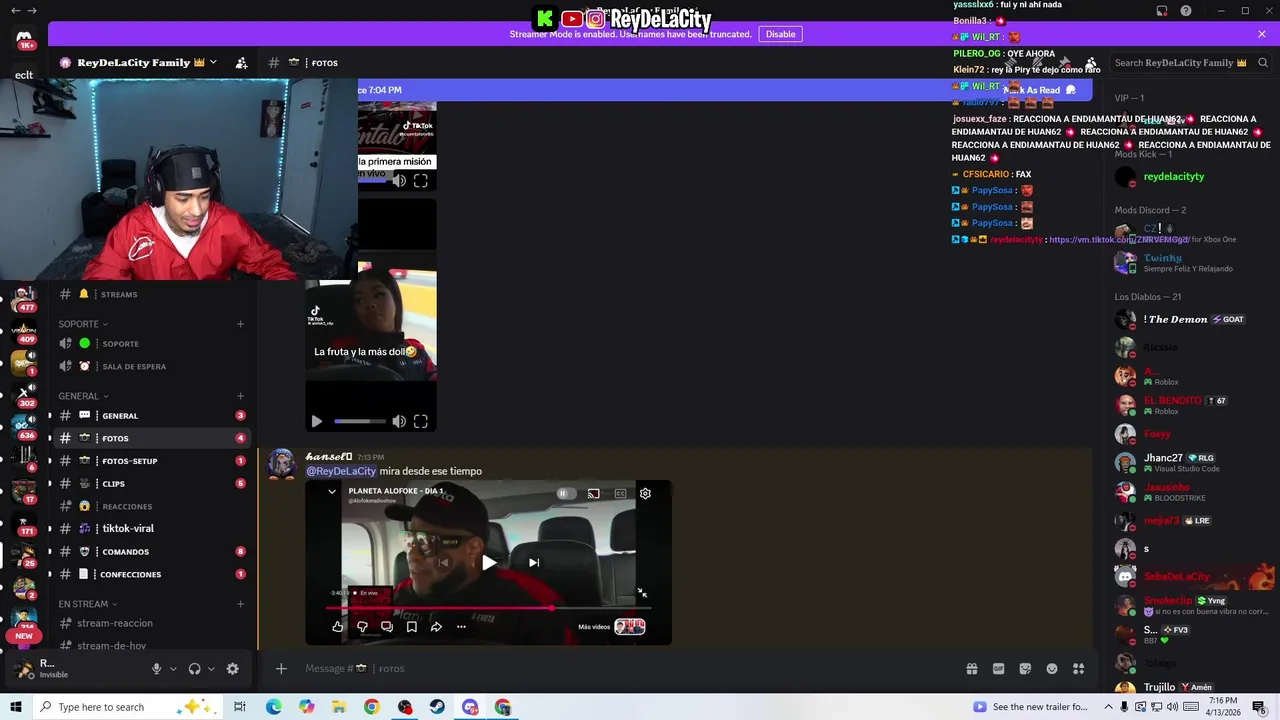This screenshot has width=1280, height=720.
Task: Open Steam from the Windows taskbar
Action: pyautogui.click(x=437, y=707)
